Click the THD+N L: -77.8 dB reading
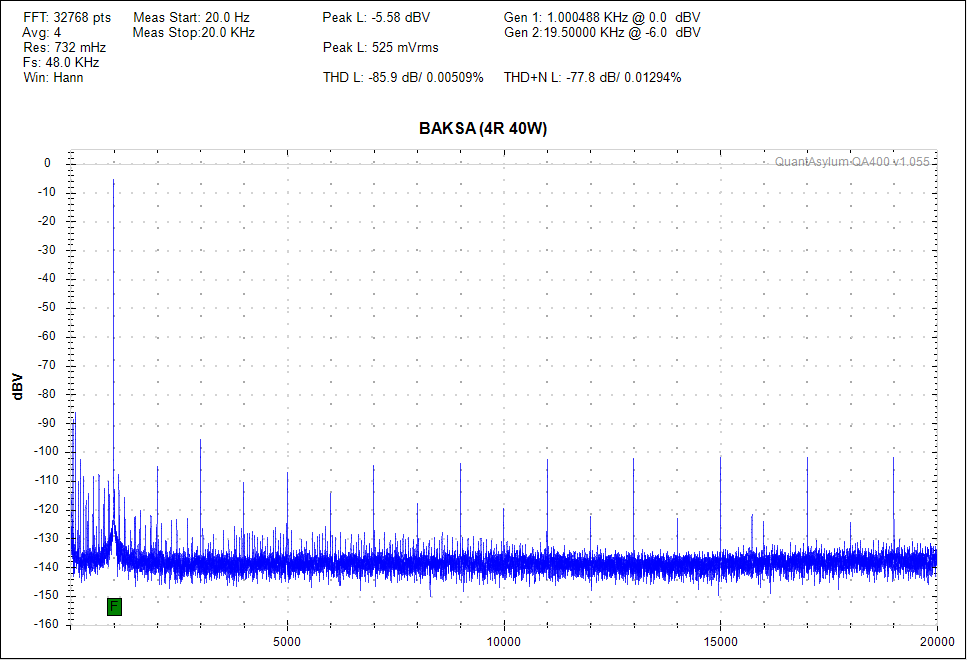Image resolution: width=967 pixels, height=660 pixels. click(592, 78)
